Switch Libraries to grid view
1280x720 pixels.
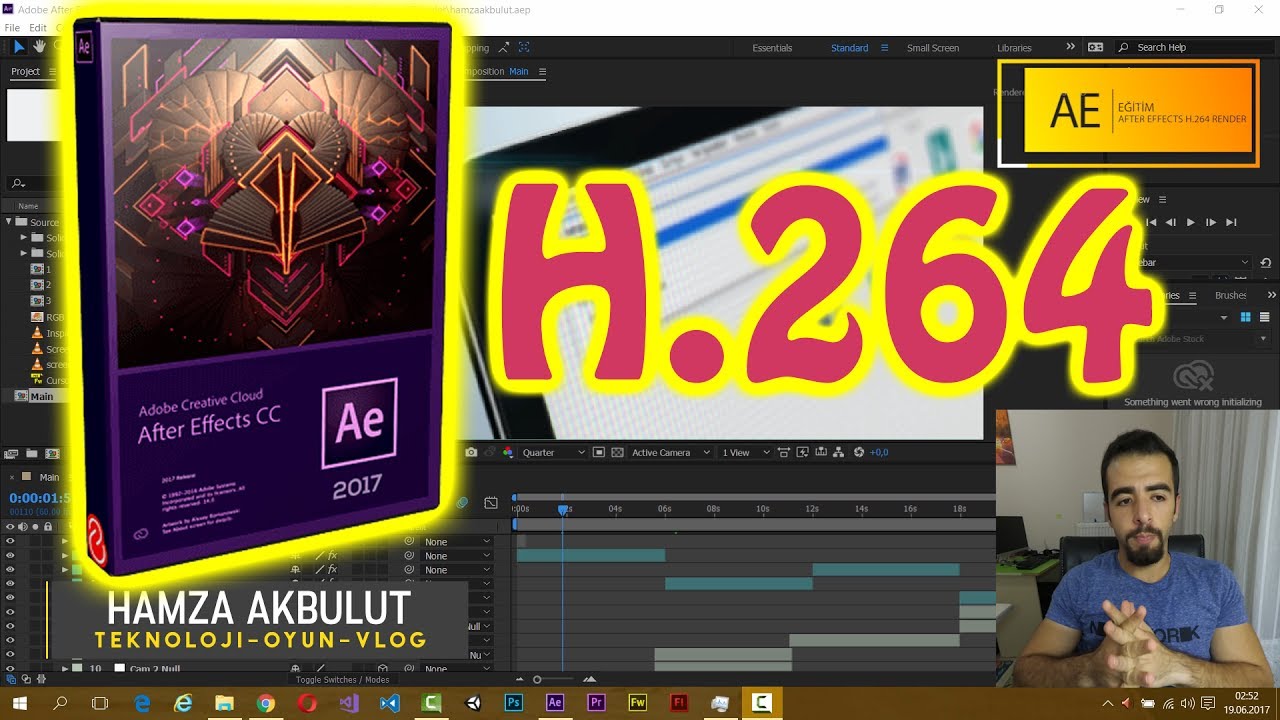pyautogui.click(x=1246, y=317)
